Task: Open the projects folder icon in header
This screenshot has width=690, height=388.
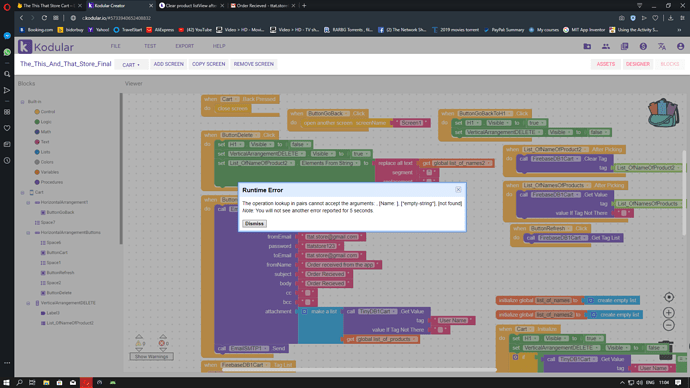Action: tap(587, 46)
